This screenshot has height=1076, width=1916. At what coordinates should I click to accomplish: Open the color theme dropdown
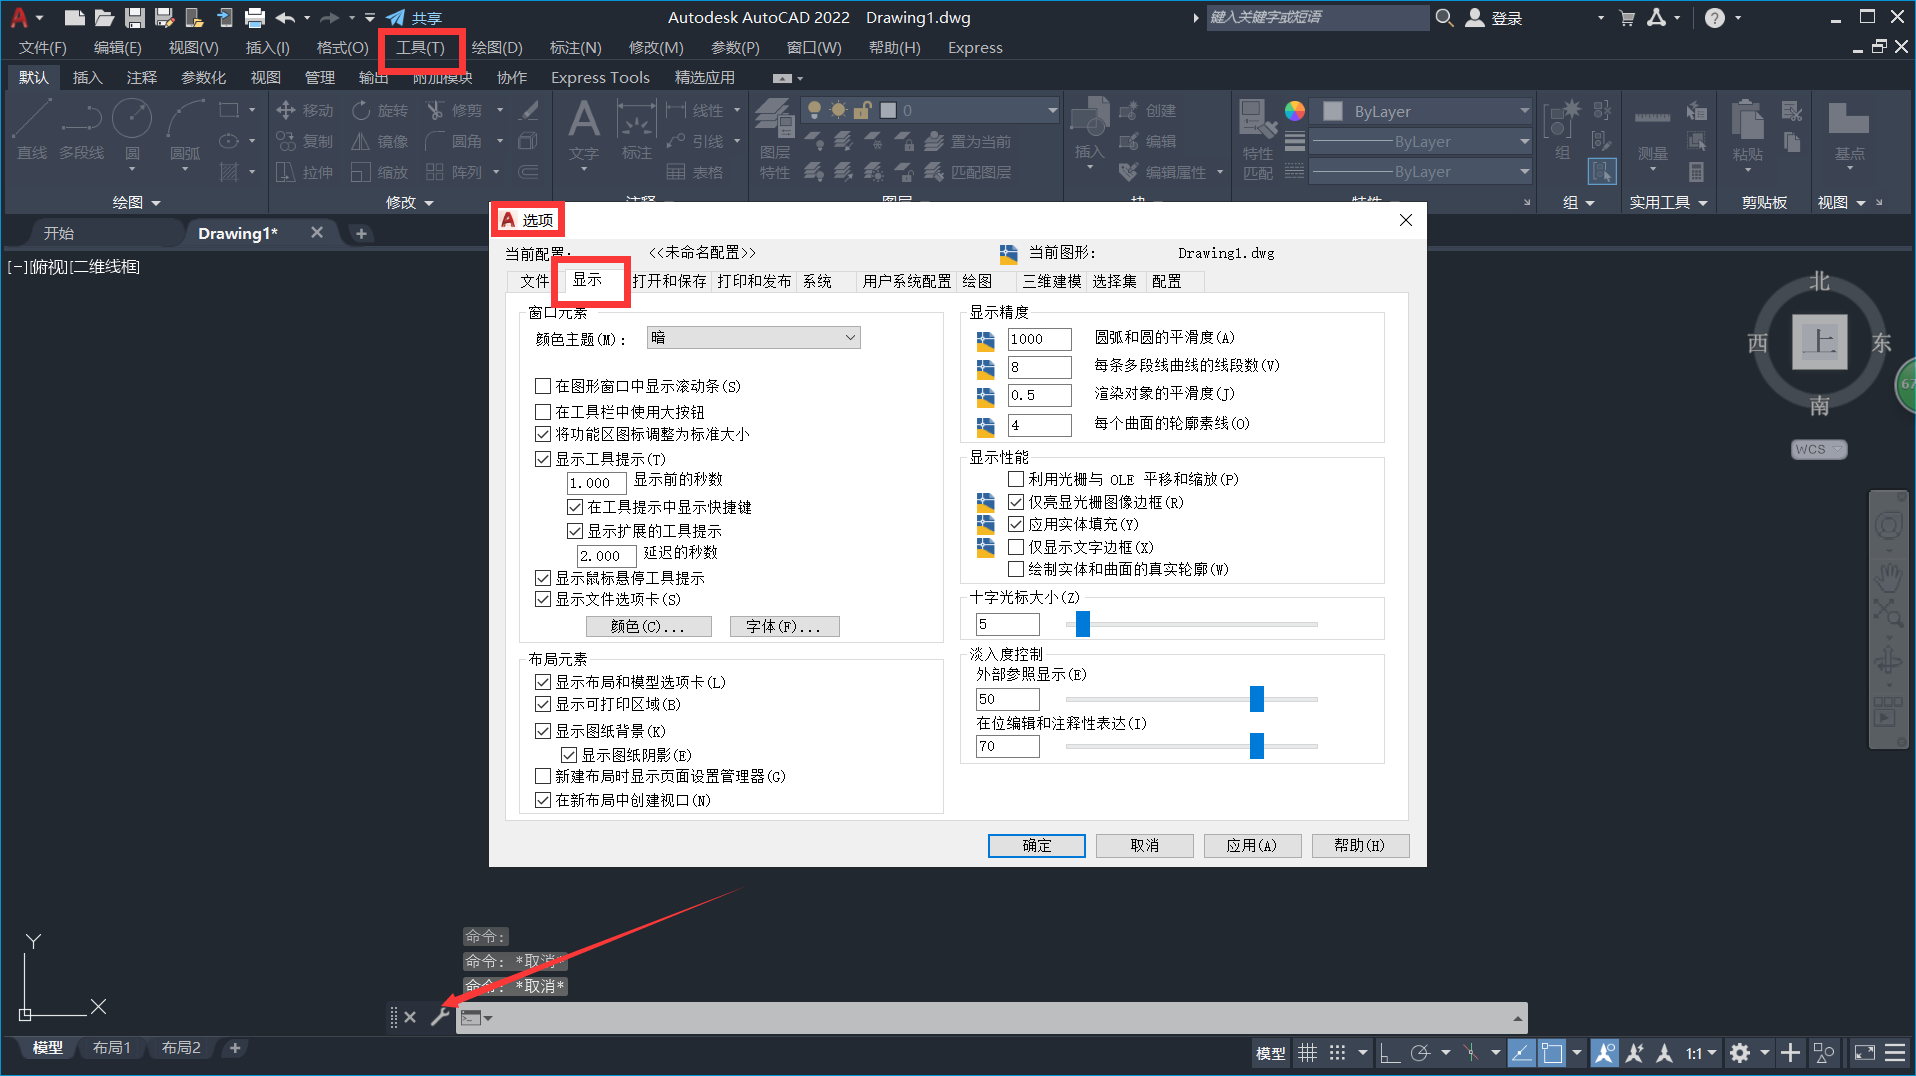coord(753,338)
